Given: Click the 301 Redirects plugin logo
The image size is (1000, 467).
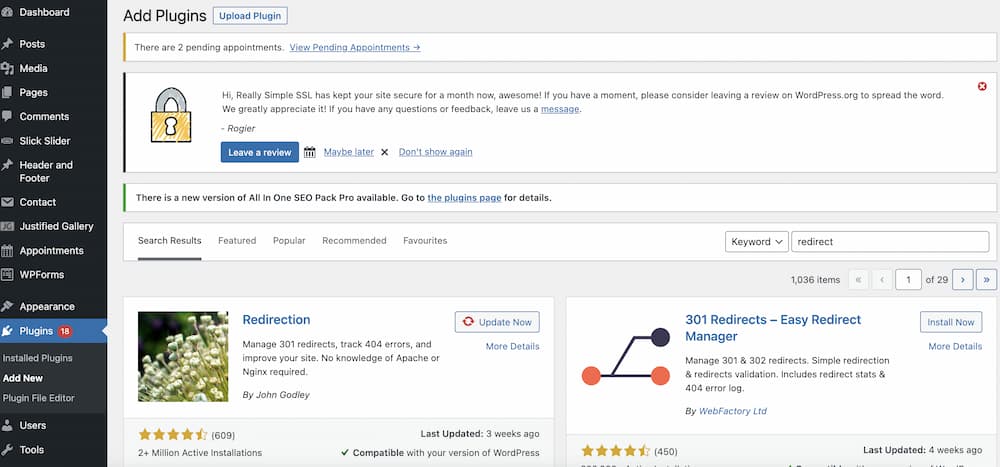Looking at the screenshot, I should coord(626,357).
